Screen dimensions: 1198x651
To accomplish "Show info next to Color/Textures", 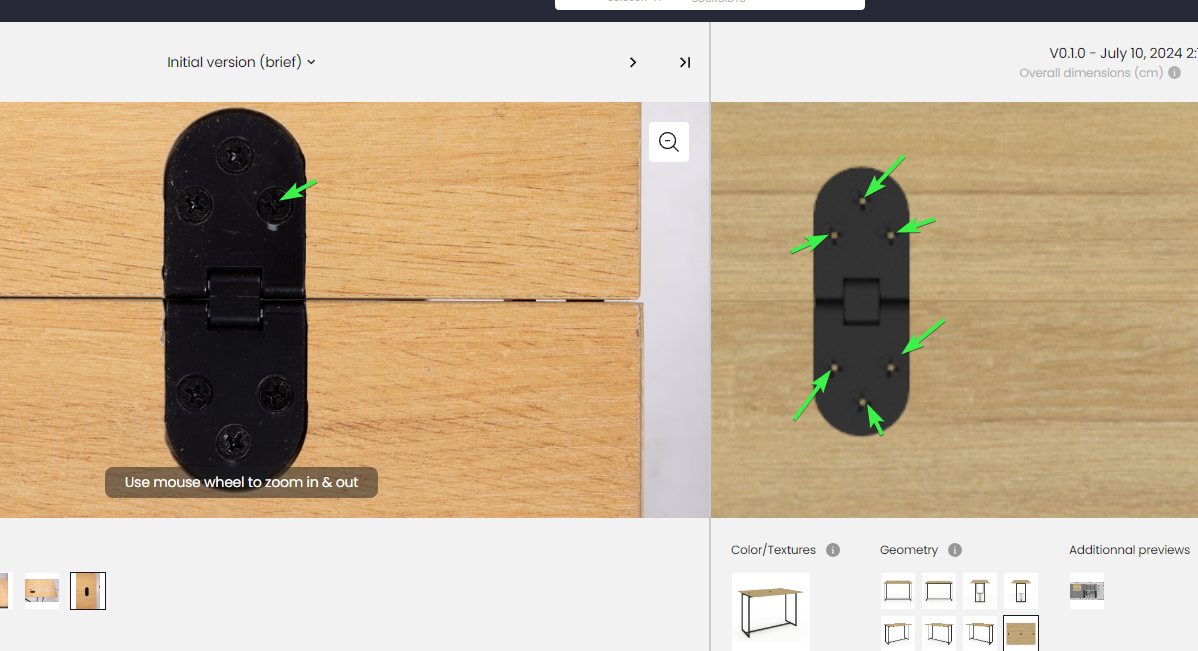I will 834,550.
